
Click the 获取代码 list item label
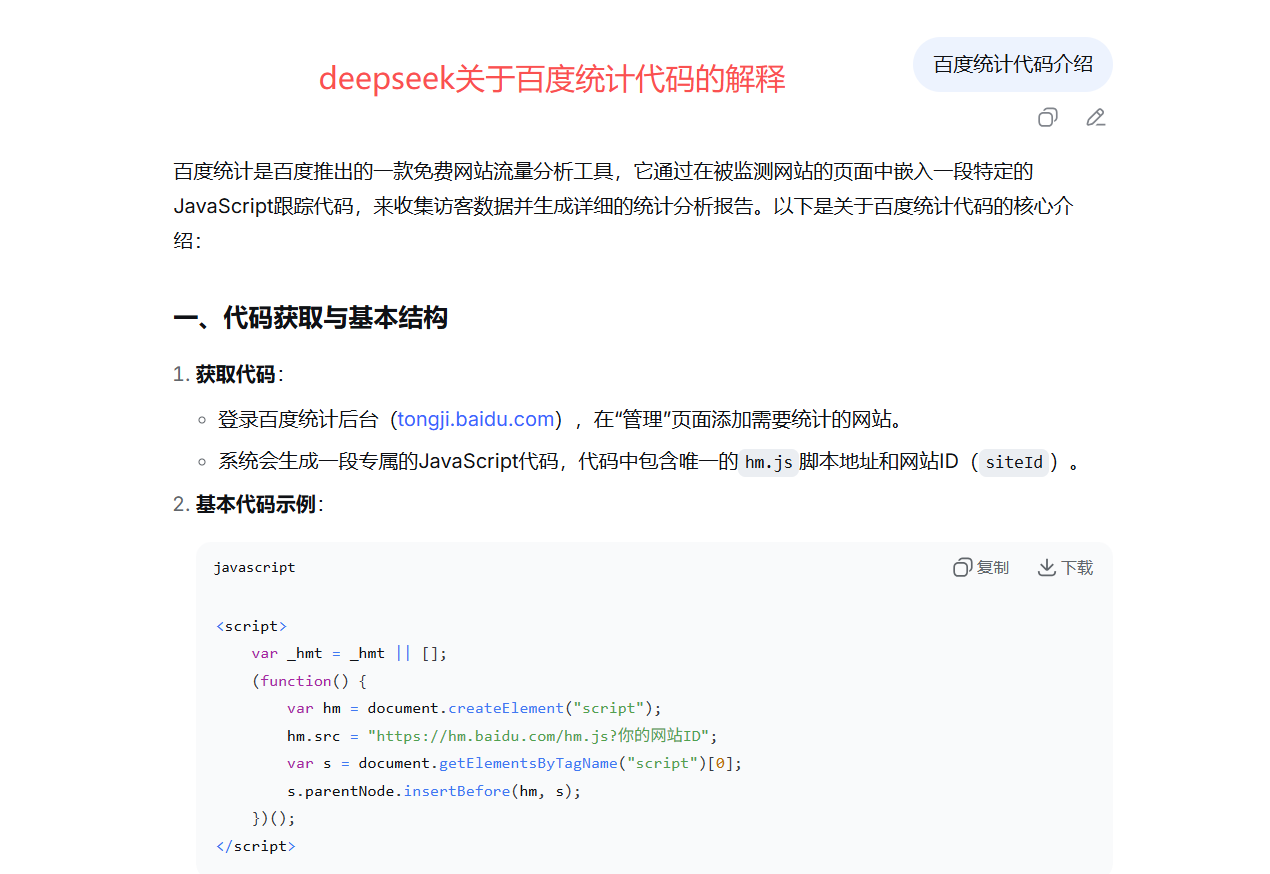coord(235,374)
